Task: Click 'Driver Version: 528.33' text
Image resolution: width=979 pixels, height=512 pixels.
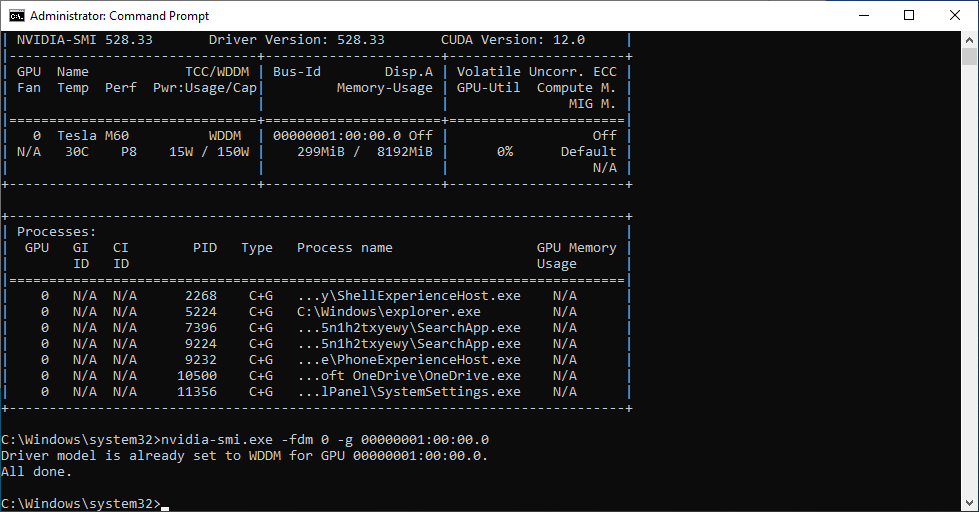Action: [297, 40]
